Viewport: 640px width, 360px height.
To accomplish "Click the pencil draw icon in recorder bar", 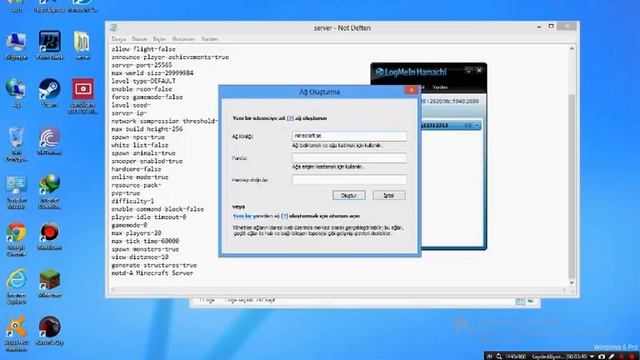I will point(611,356).
